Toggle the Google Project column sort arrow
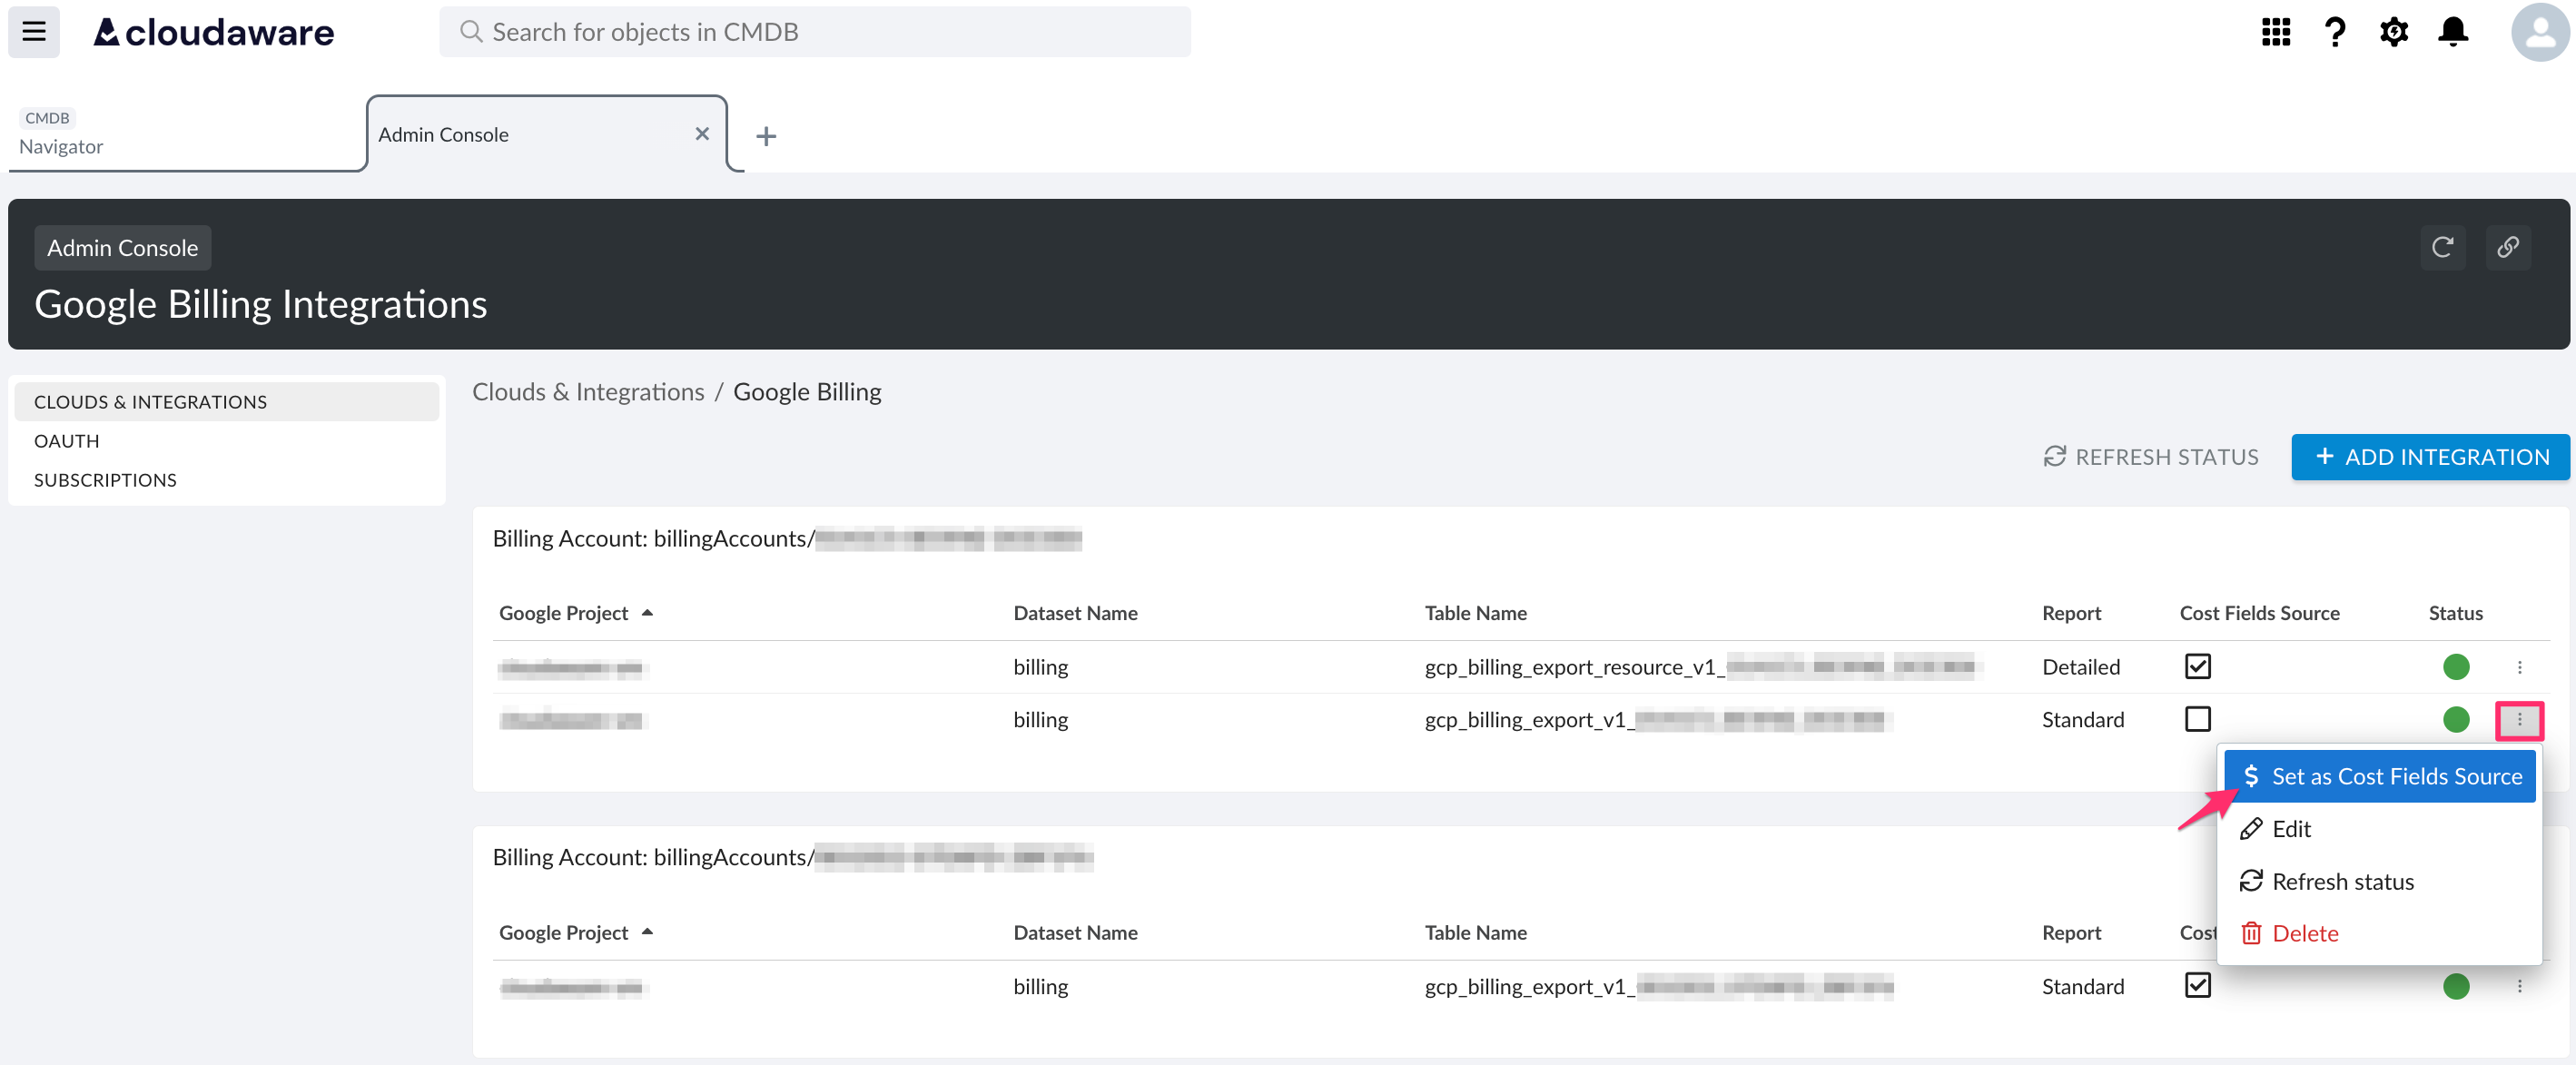Image resolution: width=2576 pixels, height=1065 pixels. pos(648,612)
